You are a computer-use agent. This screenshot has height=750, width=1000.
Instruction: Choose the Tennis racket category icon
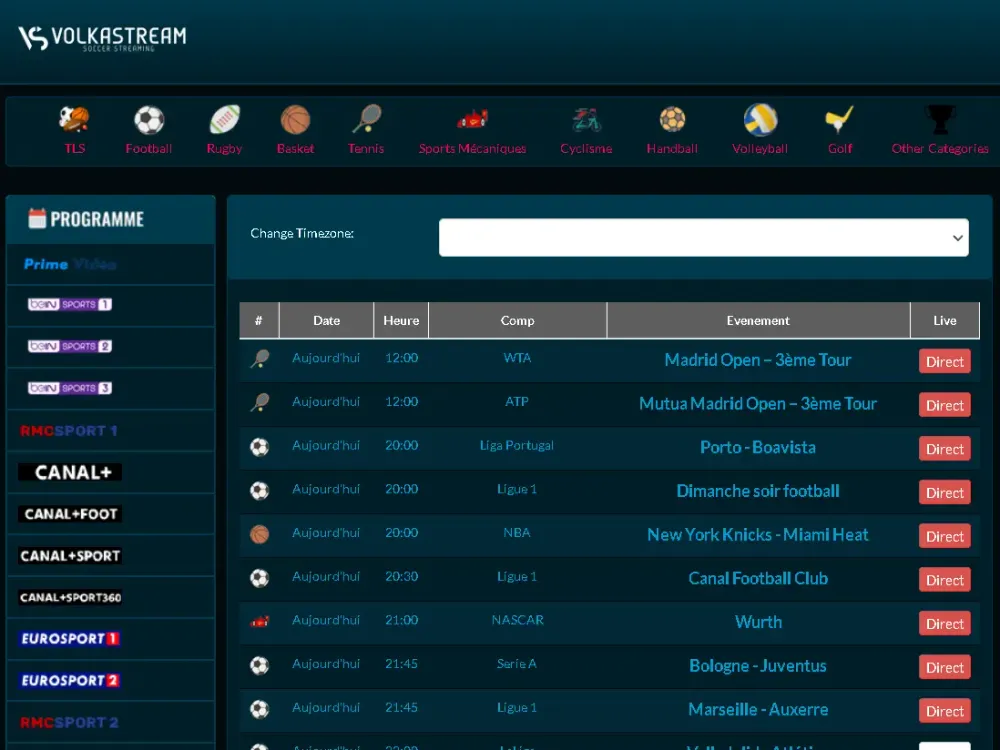click(x=367, y=119)
